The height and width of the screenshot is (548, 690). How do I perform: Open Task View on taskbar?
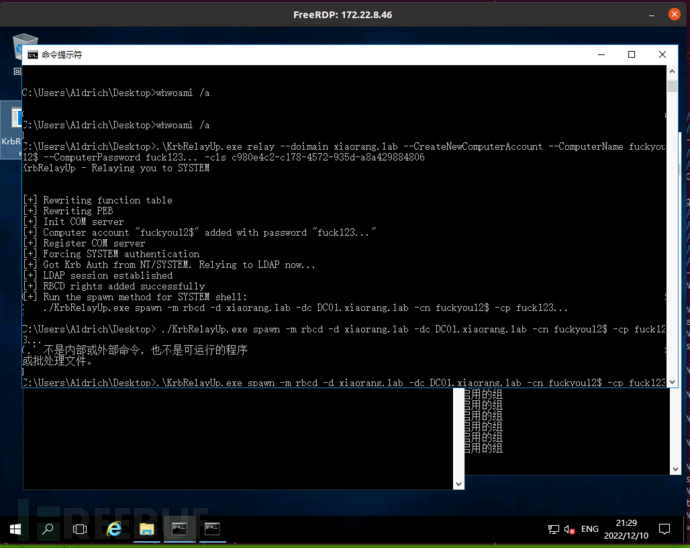click(80, 529)
